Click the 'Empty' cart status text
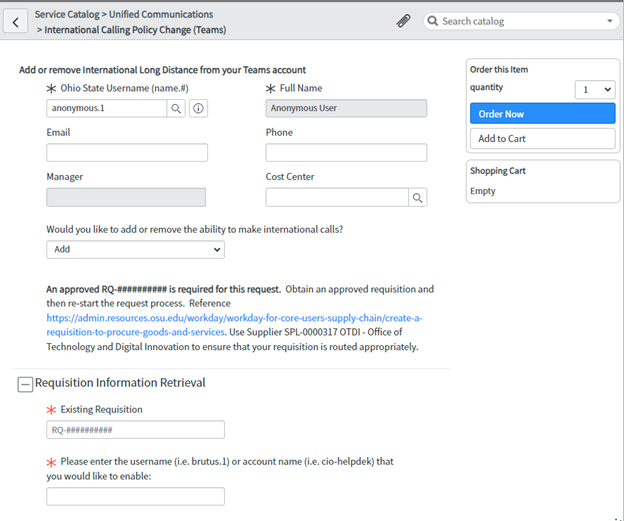Image resolution: width=624 pixels, height=521 pixels. (x=483, y=191)
